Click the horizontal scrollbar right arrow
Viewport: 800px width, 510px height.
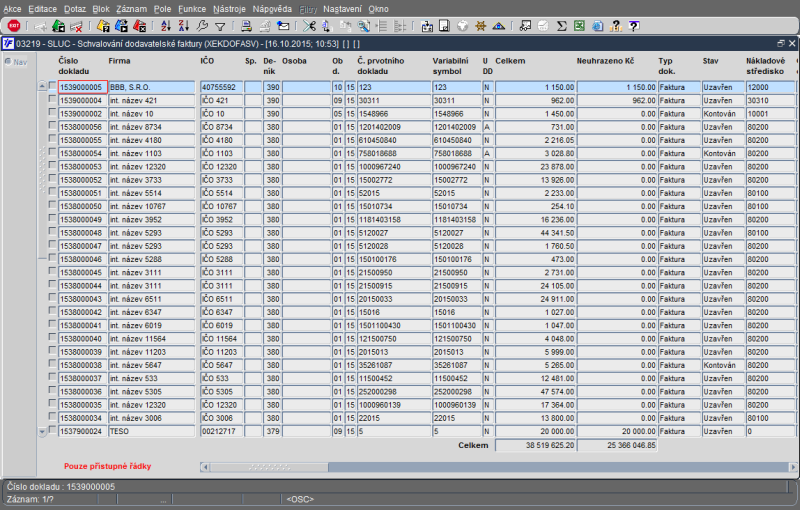(x=793, y=467)
